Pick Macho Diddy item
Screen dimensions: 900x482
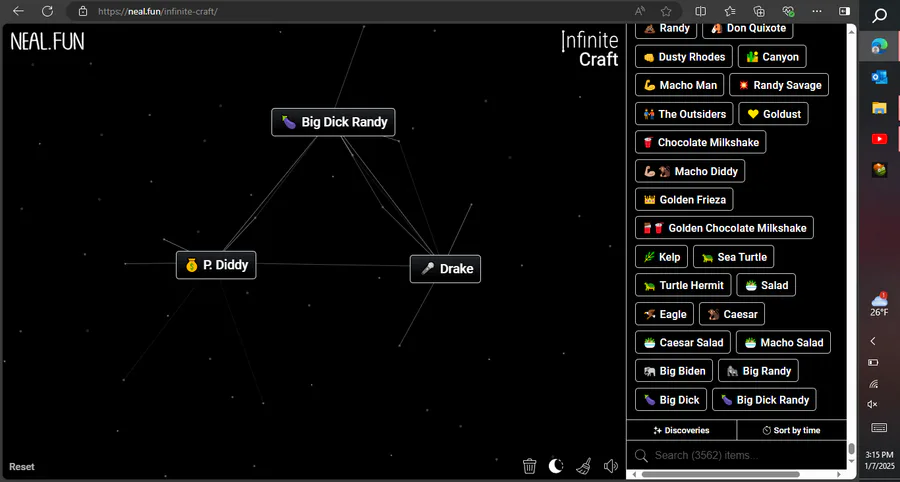tap(690, 171)
